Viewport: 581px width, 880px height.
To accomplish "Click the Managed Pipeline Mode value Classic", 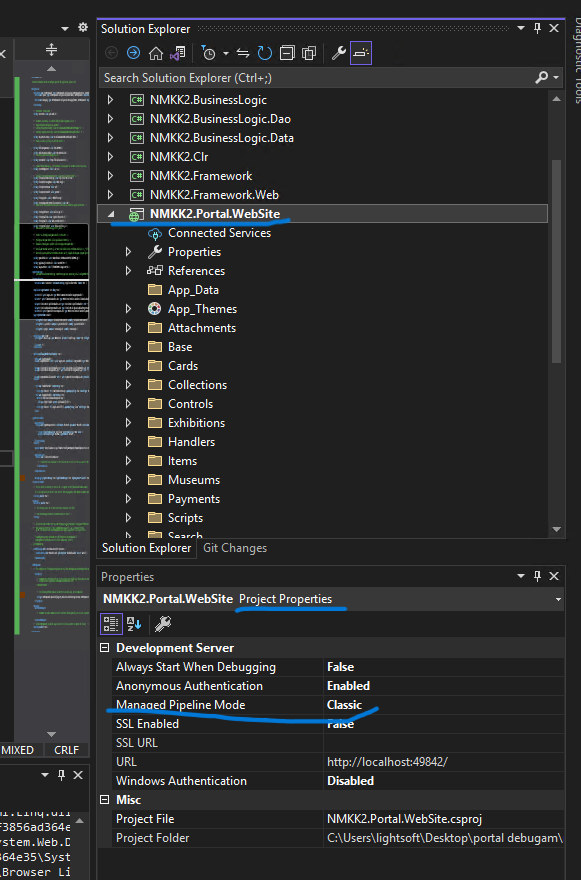I will [344, 705].
